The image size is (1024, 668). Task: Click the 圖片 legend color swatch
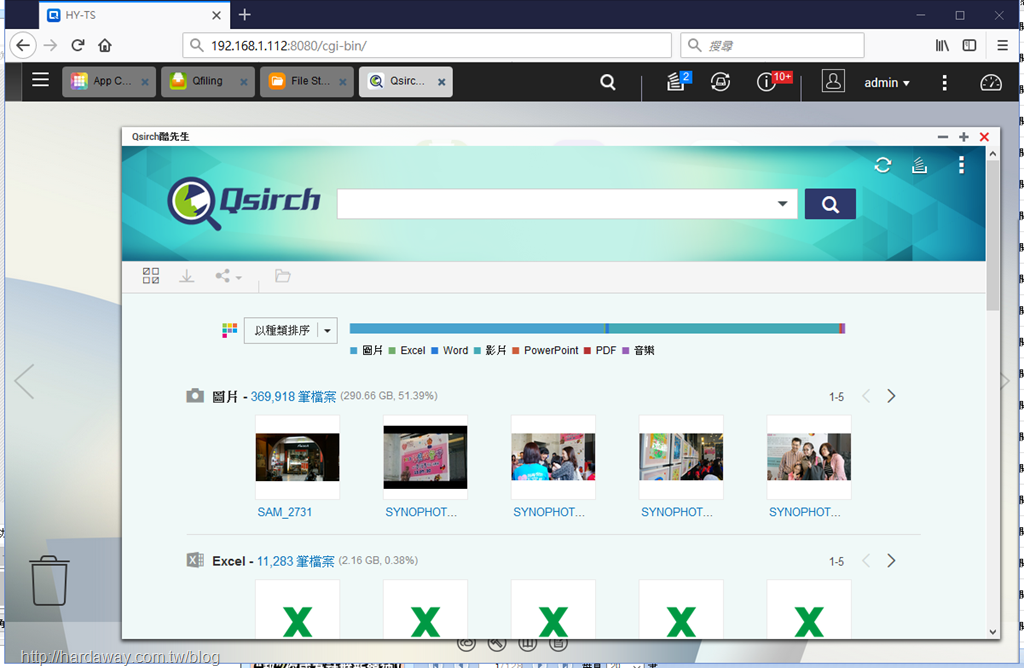353,351
